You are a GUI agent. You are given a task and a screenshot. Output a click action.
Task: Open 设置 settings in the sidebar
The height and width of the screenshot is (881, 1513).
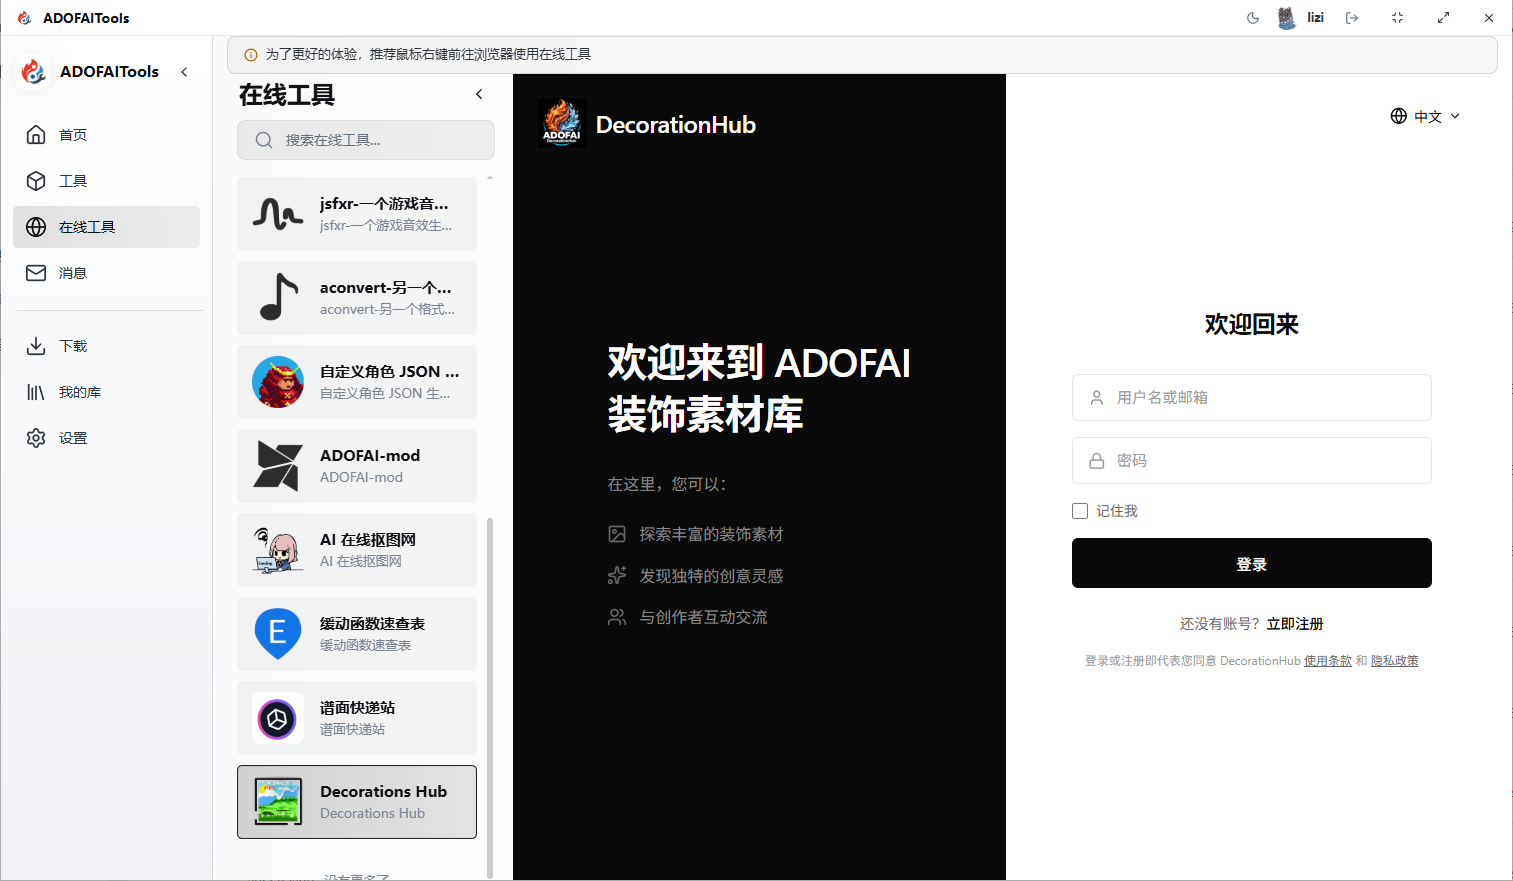pos(106,438)
